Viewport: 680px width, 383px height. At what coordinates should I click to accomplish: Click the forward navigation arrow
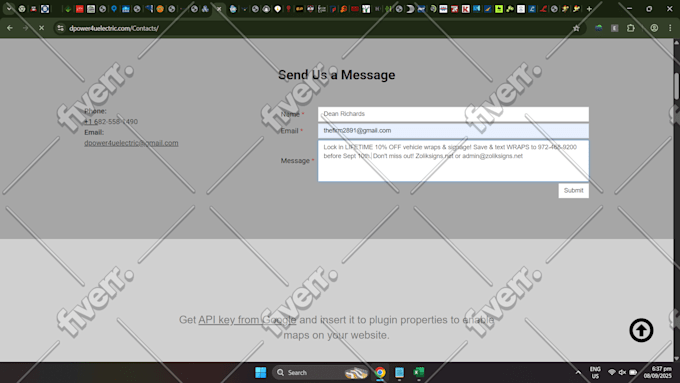pos(26,28)
